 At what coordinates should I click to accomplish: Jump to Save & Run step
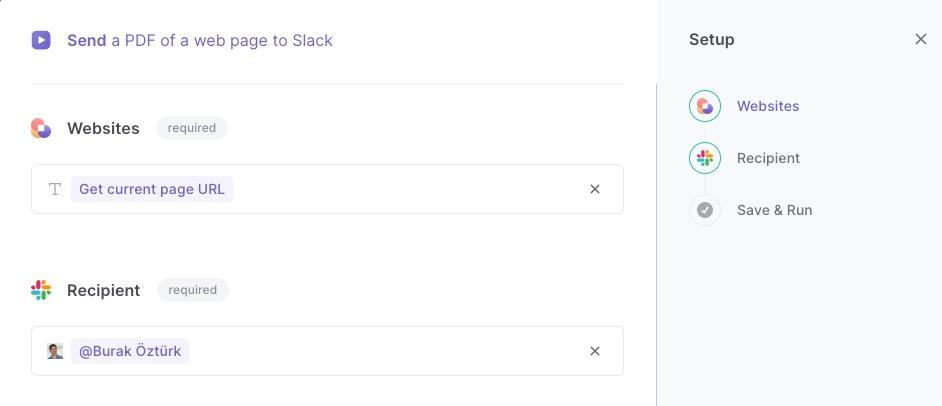[x=774, y=210]
